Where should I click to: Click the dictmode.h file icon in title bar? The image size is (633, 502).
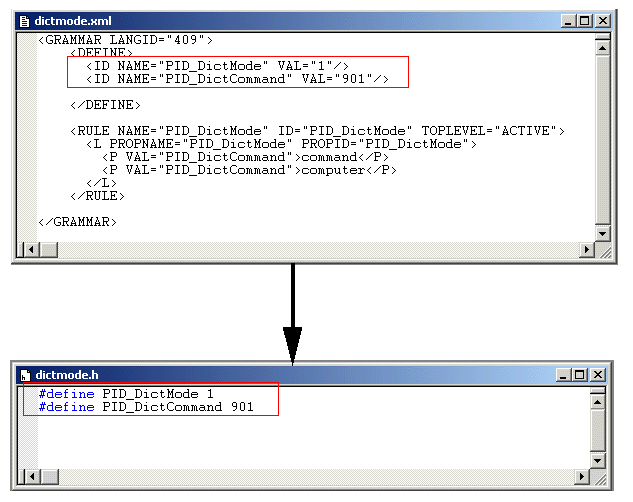click(24, 375)
